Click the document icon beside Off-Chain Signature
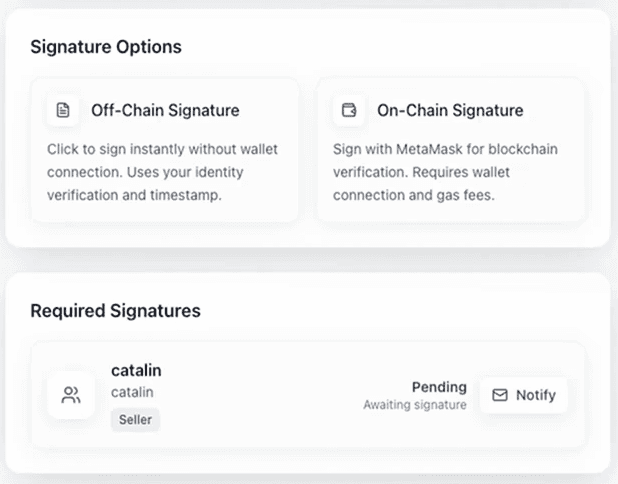618x484 pixels. tap(63, 110)
